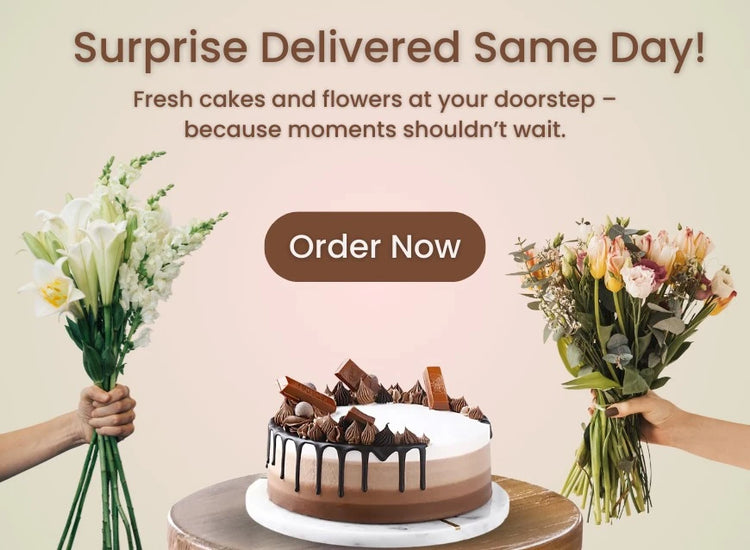Click the round chocolate ball on cake
The image size is (750, 550).
pyautogui.click(x=303, y=409)
